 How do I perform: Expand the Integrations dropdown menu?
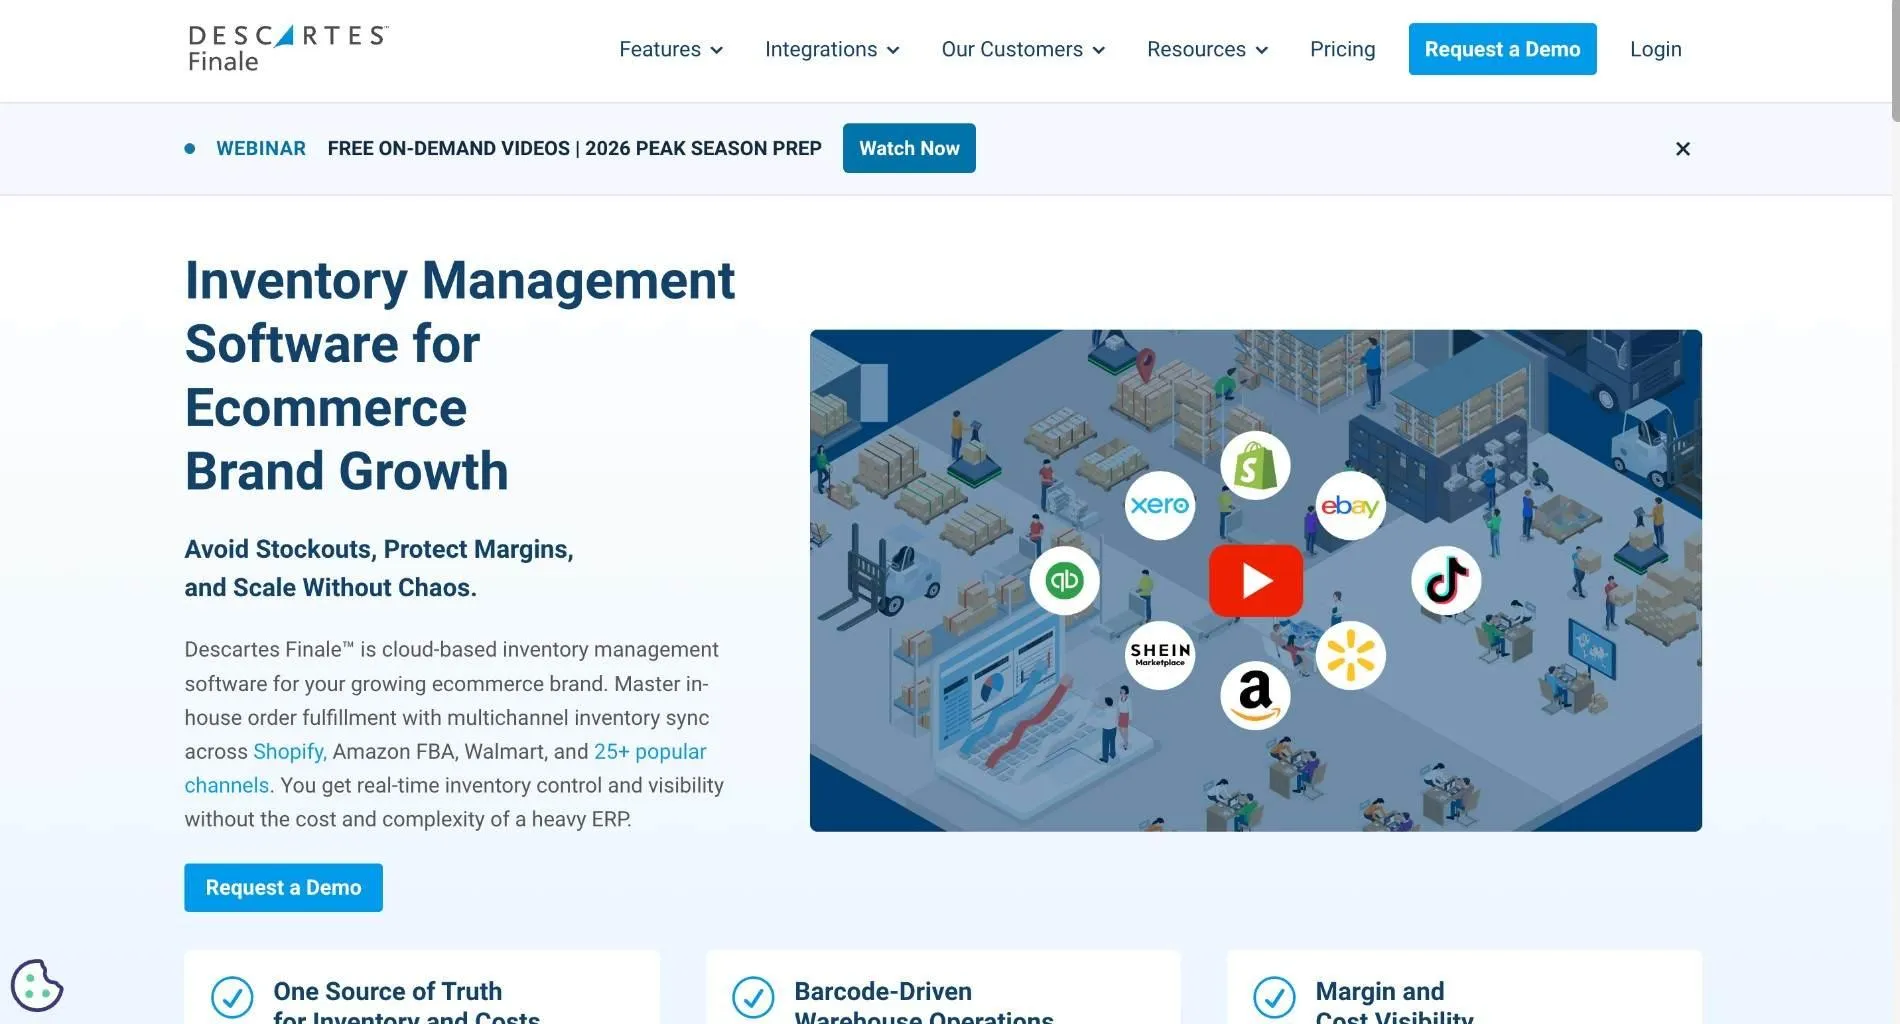tap(832, 49)
